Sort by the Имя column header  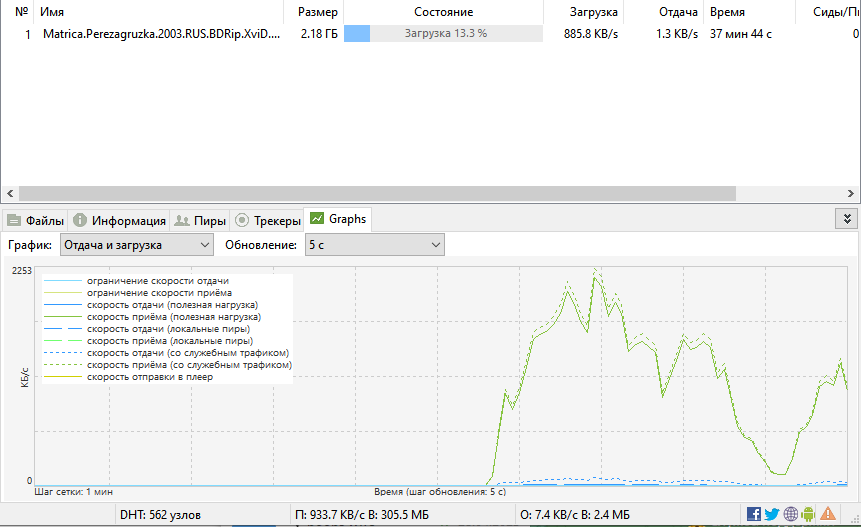[x=158, y=12]
